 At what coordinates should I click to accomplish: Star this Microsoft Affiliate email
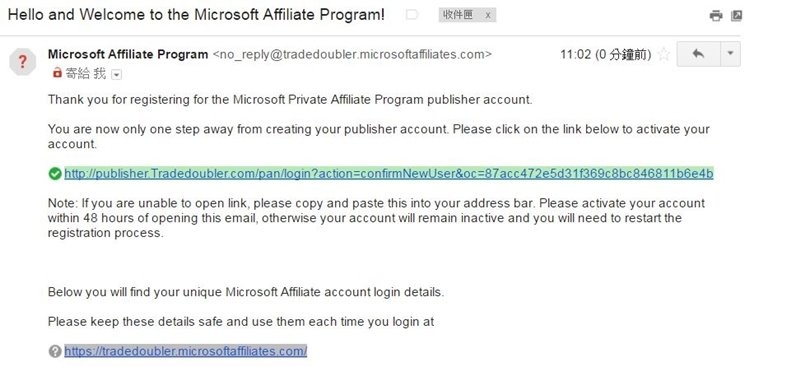pos(664,54)
